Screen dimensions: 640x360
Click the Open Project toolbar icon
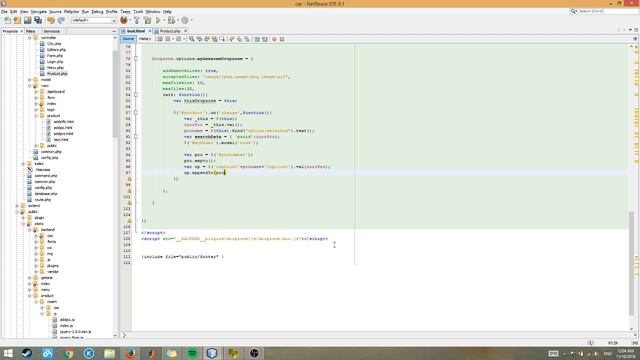pos(27,20)
